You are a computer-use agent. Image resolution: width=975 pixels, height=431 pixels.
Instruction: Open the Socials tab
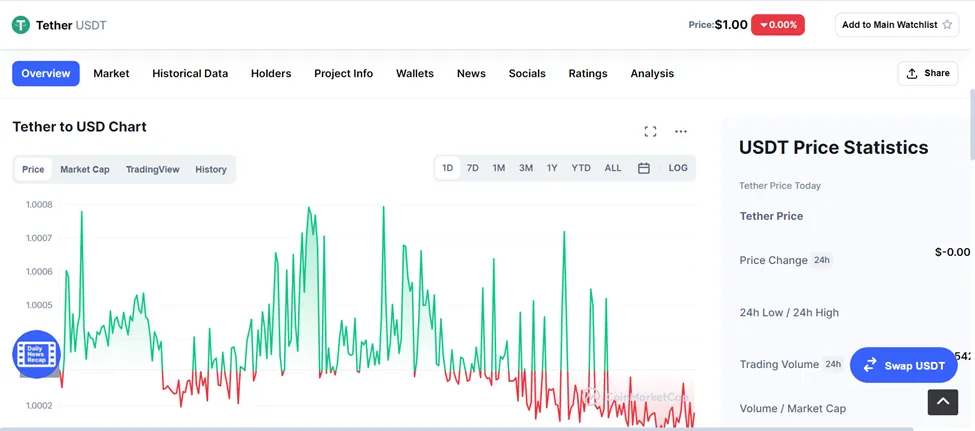527,73
